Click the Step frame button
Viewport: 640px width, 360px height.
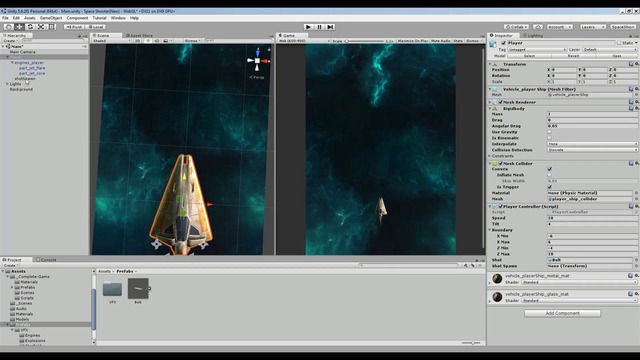(330, 27)
